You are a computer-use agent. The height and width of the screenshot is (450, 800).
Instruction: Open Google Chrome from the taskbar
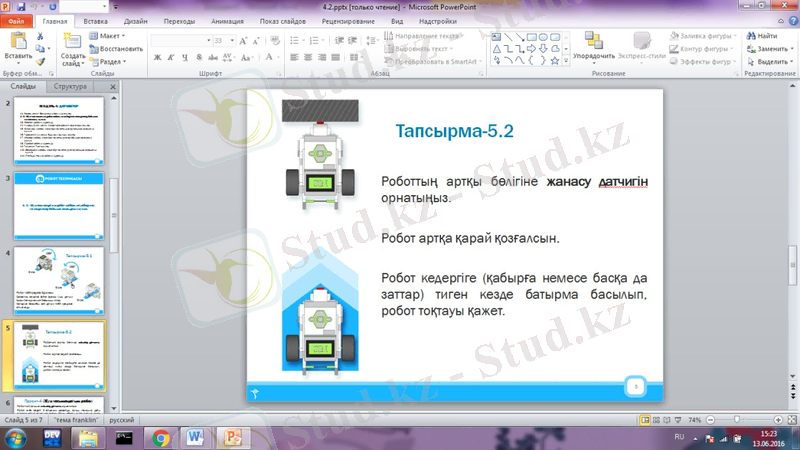pyautogui.click(x=161, y=438)
